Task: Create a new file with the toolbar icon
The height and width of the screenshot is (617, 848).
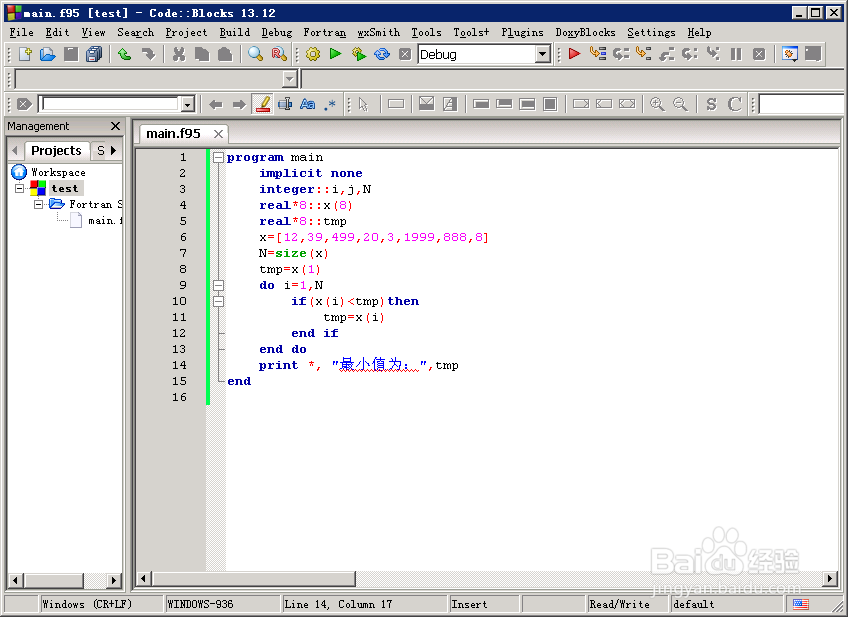Action: point(25,54)
